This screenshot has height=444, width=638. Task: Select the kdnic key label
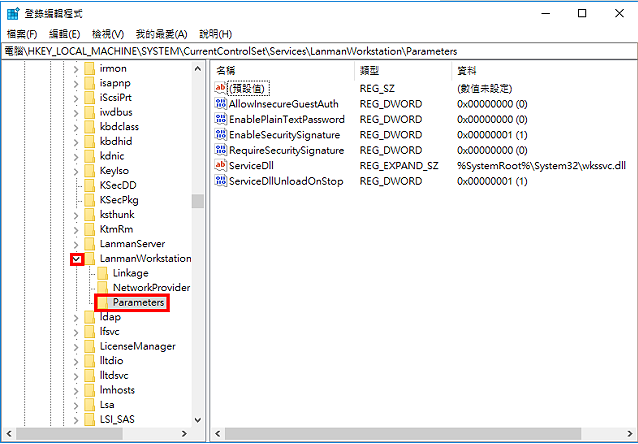tap(112, 156)
